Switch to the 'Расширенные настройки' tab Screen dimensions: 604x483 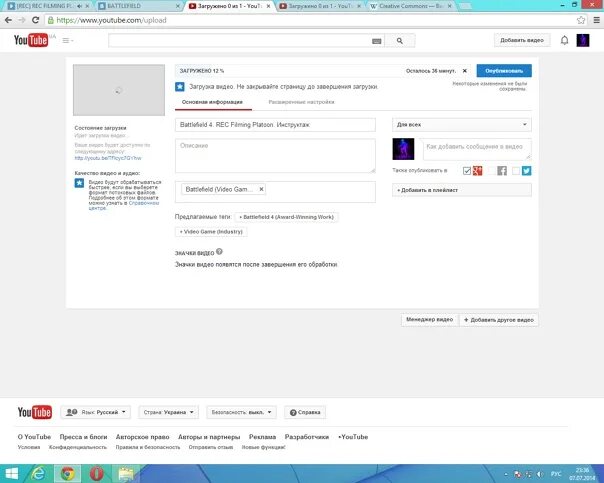pyautogui.click(x=301, y=102)
